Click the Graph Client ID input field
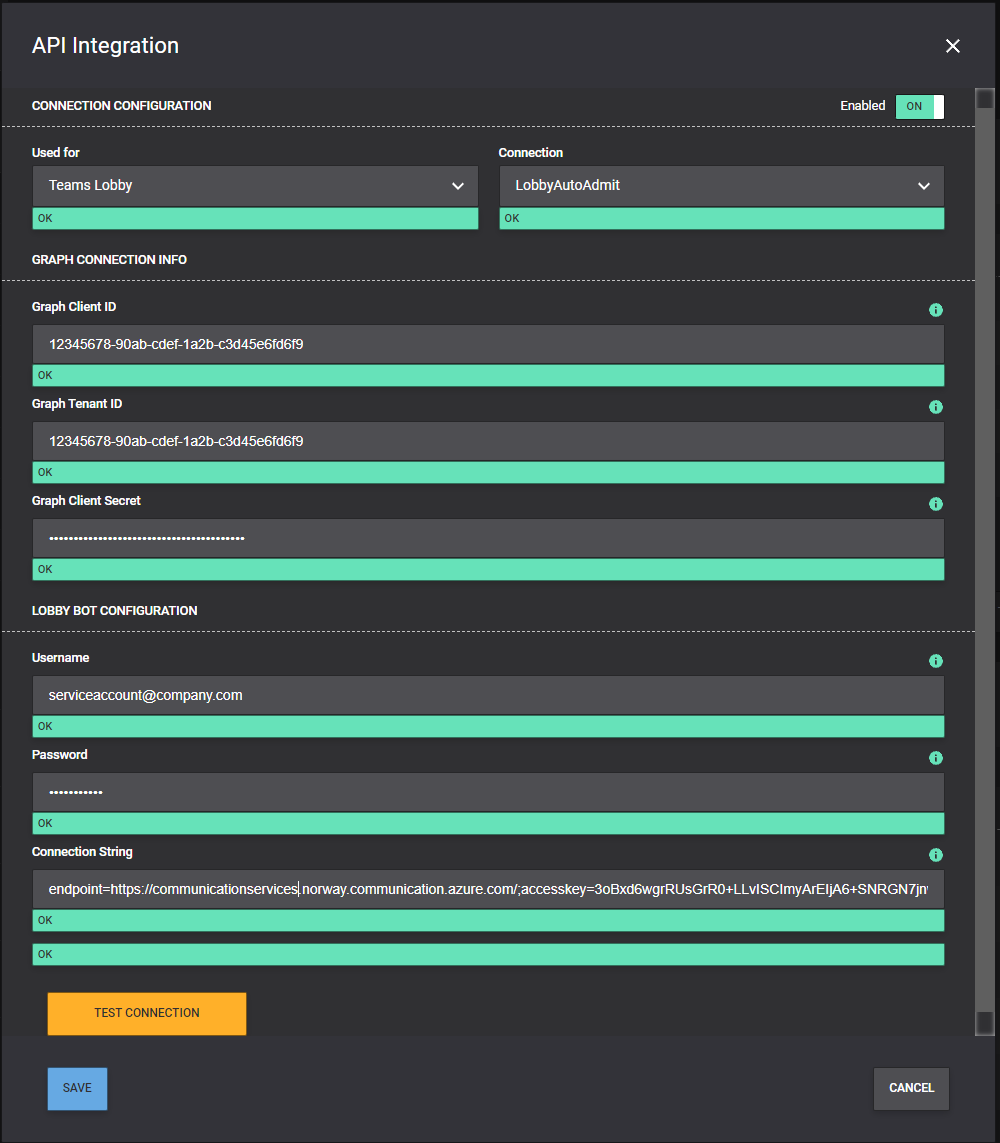The image size is (1000, 1143). tap(488, 344)
